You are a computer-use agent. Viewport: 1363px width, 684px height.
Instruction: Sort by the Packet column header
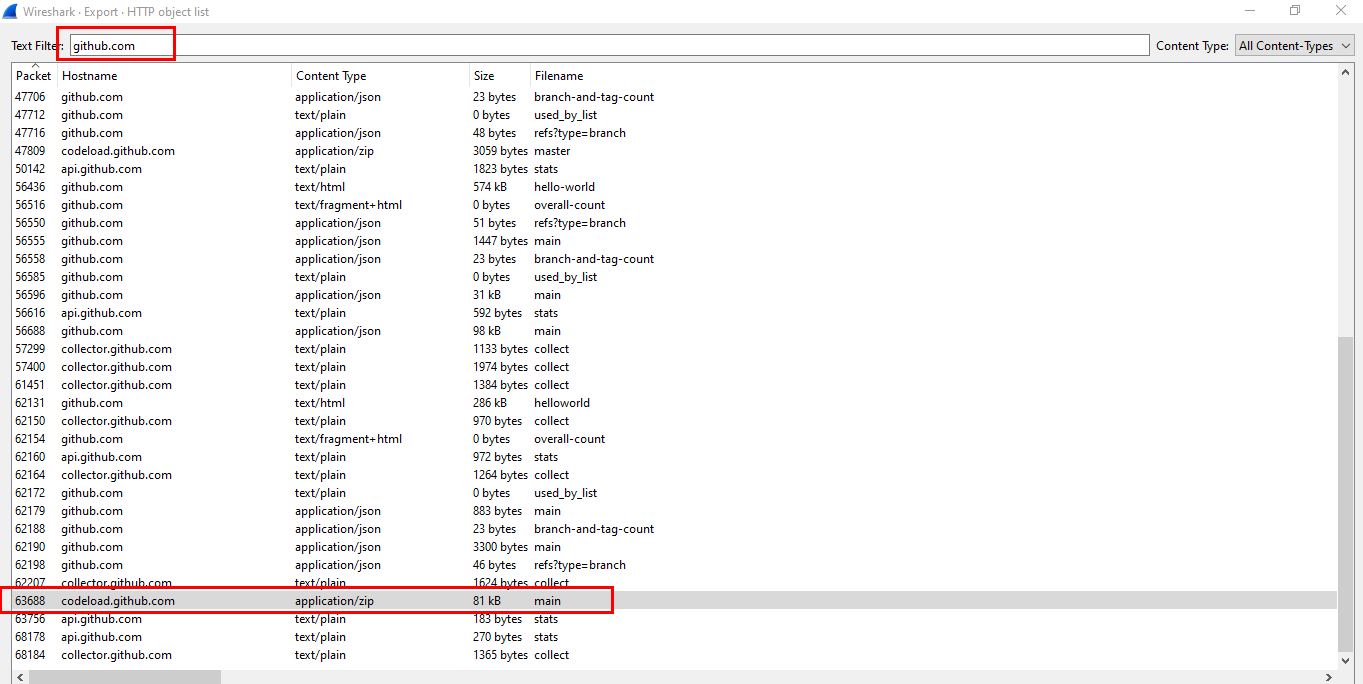pyautogui.click(x=34, y=75)
